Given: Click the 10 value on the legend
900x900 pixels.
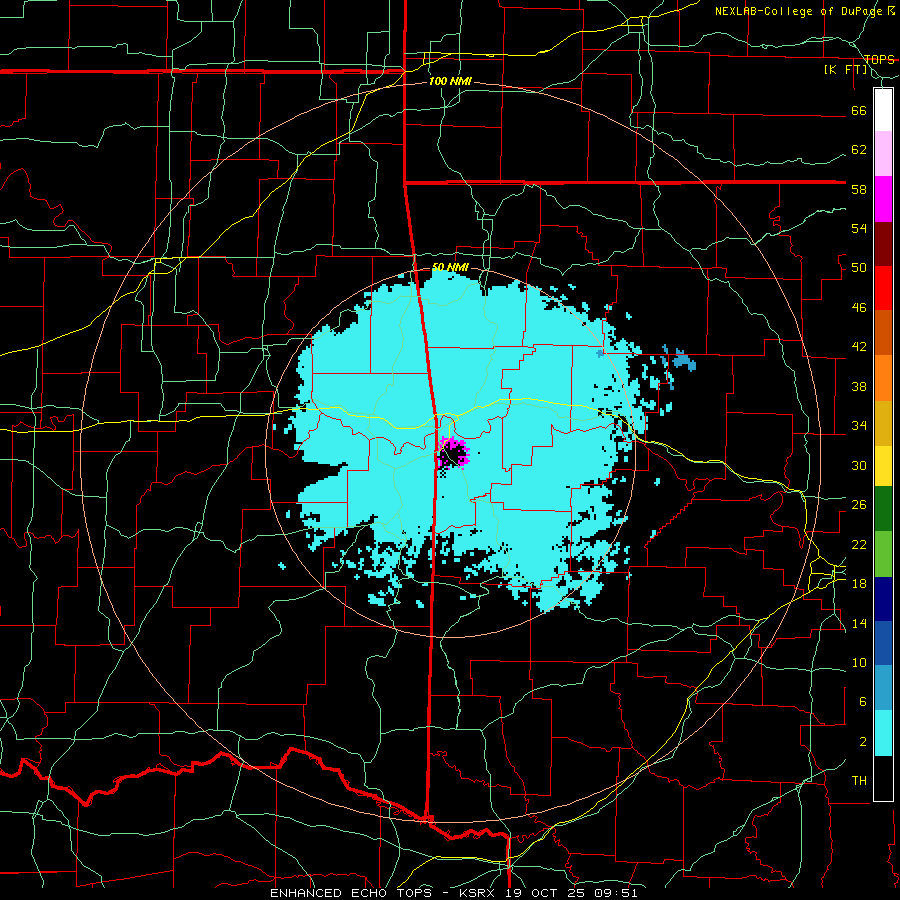Looking at the screenshot, I should click(859, 663).
